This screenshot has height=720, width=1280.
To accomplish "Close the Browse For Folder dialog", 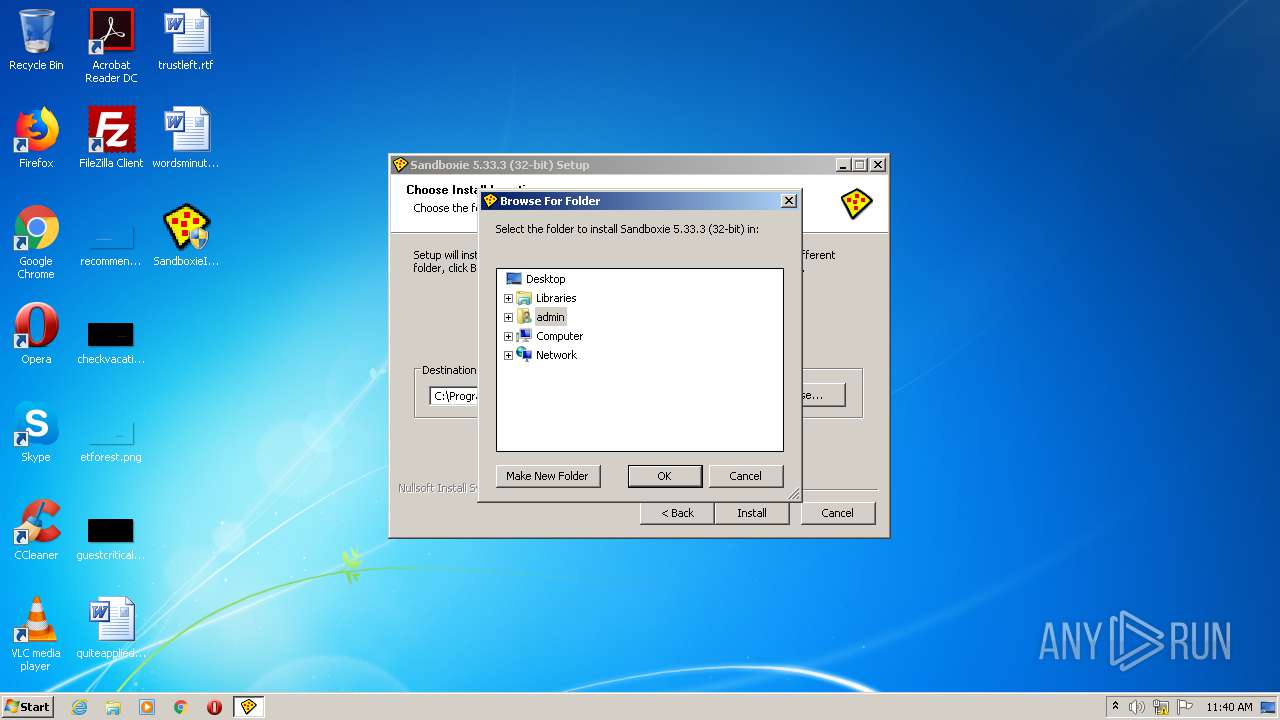I will [788, 201].
